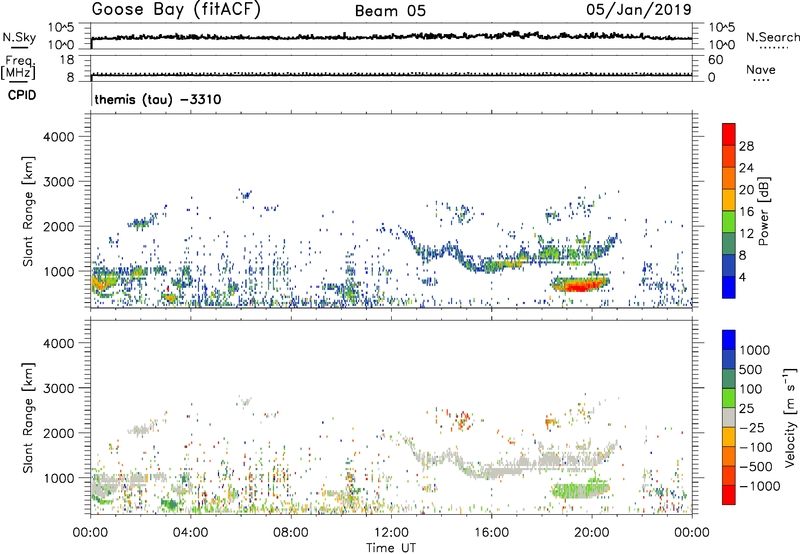Click the 'N.Search' legend label
This screenshot has height=554, width=800.
[772, 37]
